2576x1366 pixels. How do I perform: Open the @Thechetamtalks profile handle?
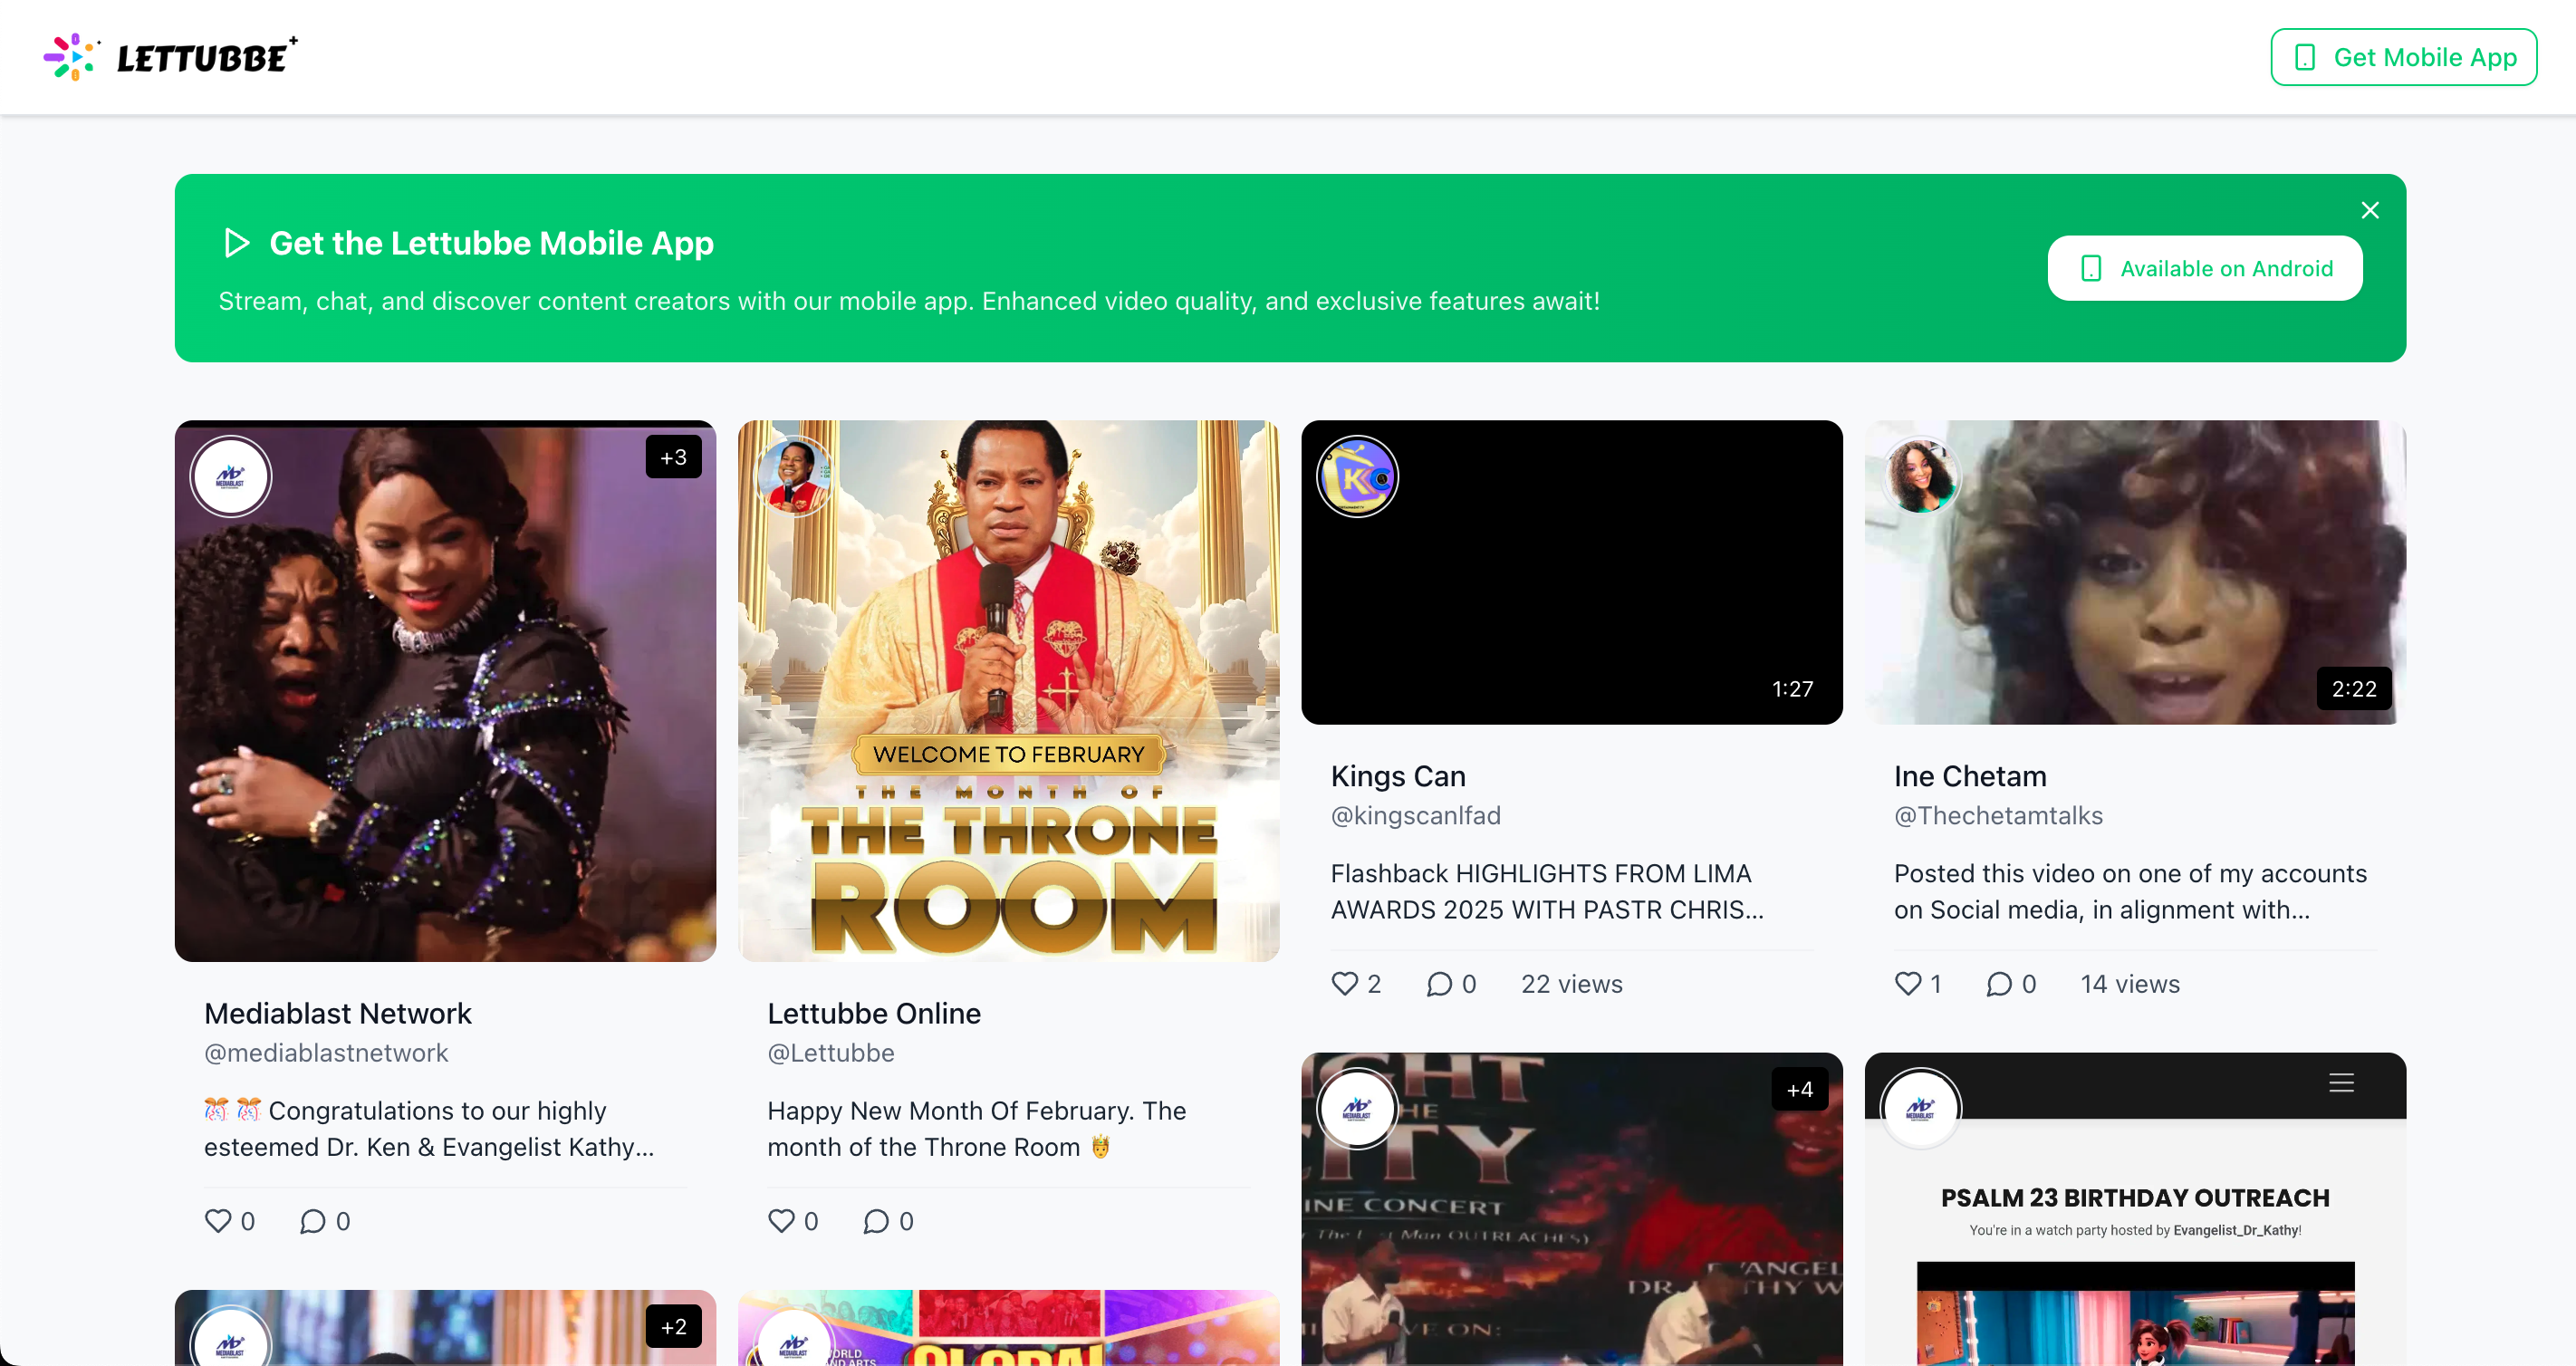[1998, 815]
